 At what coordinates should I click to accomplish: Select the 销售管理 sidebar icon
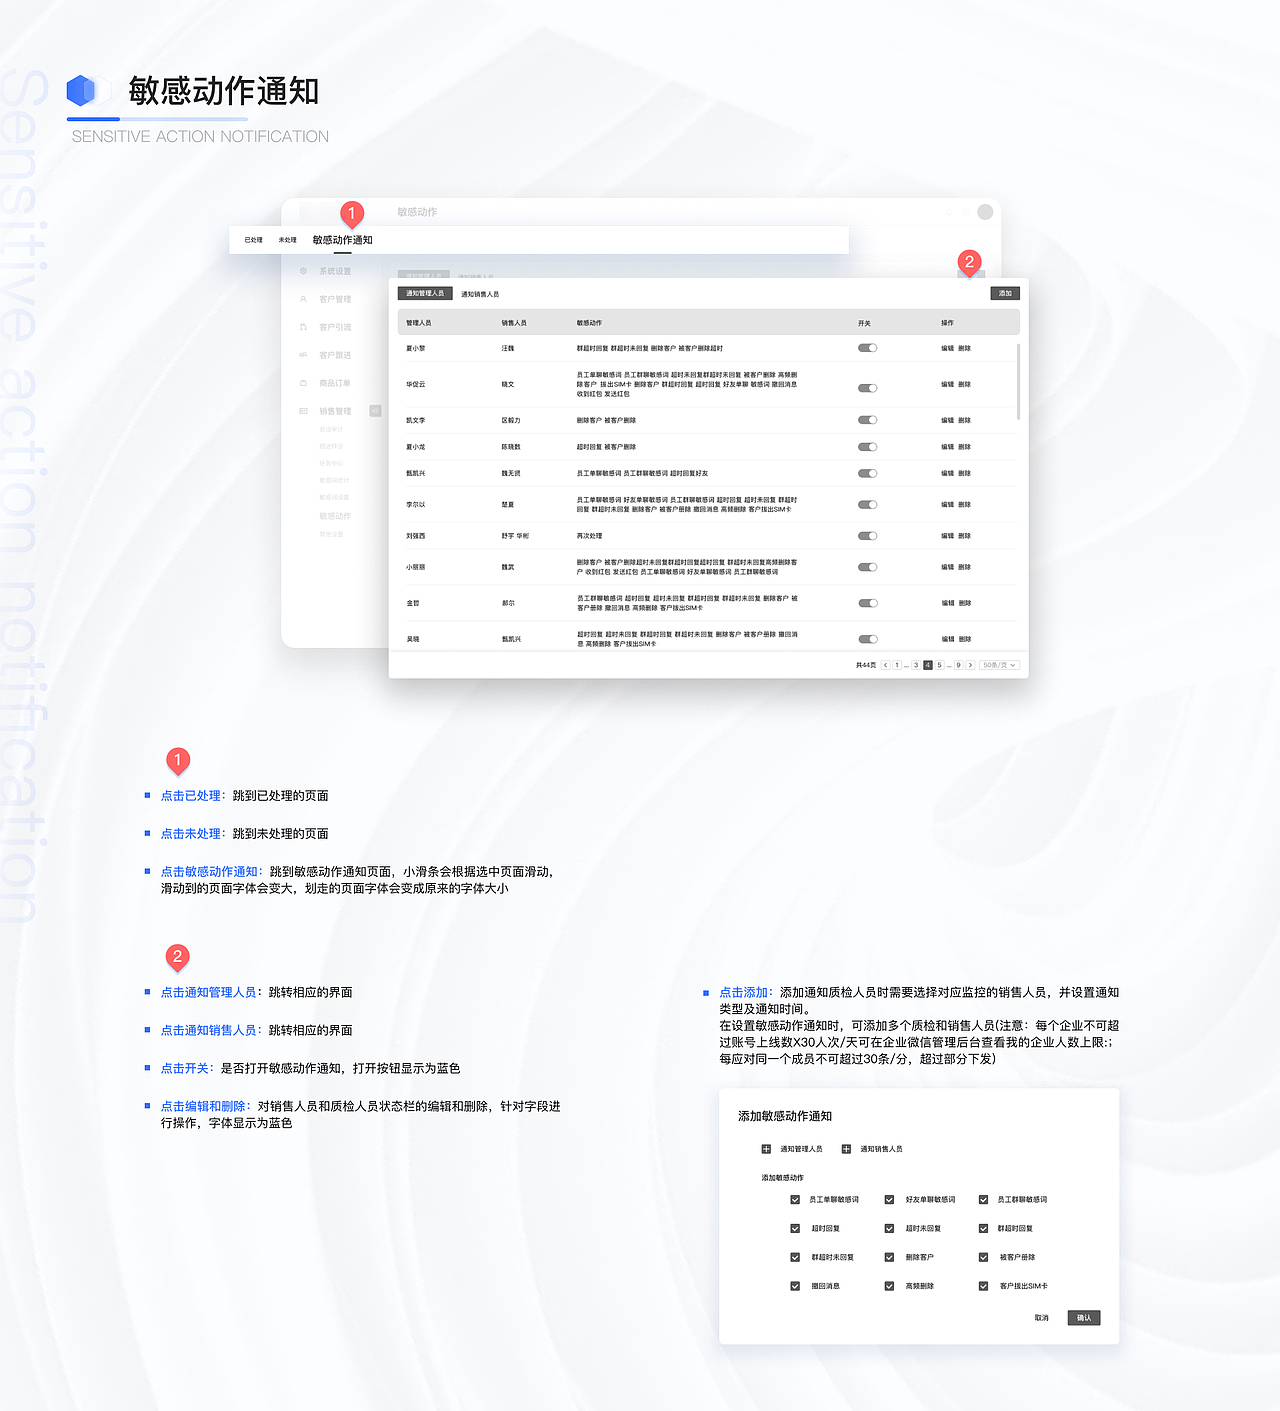[303, 410]
